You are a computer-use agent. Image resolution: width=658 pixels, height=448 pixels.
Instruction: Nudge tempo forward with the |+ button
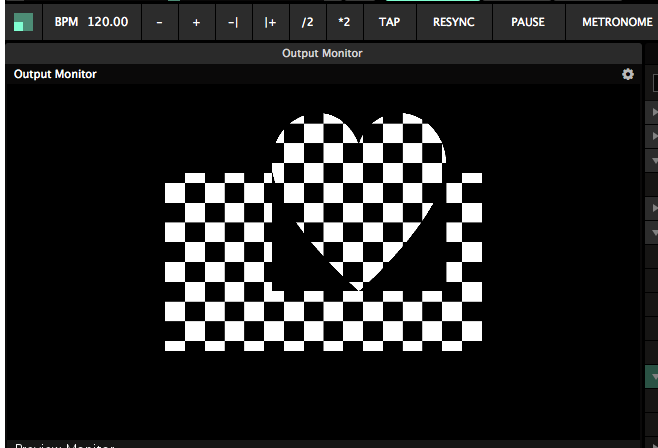(270, 21)
